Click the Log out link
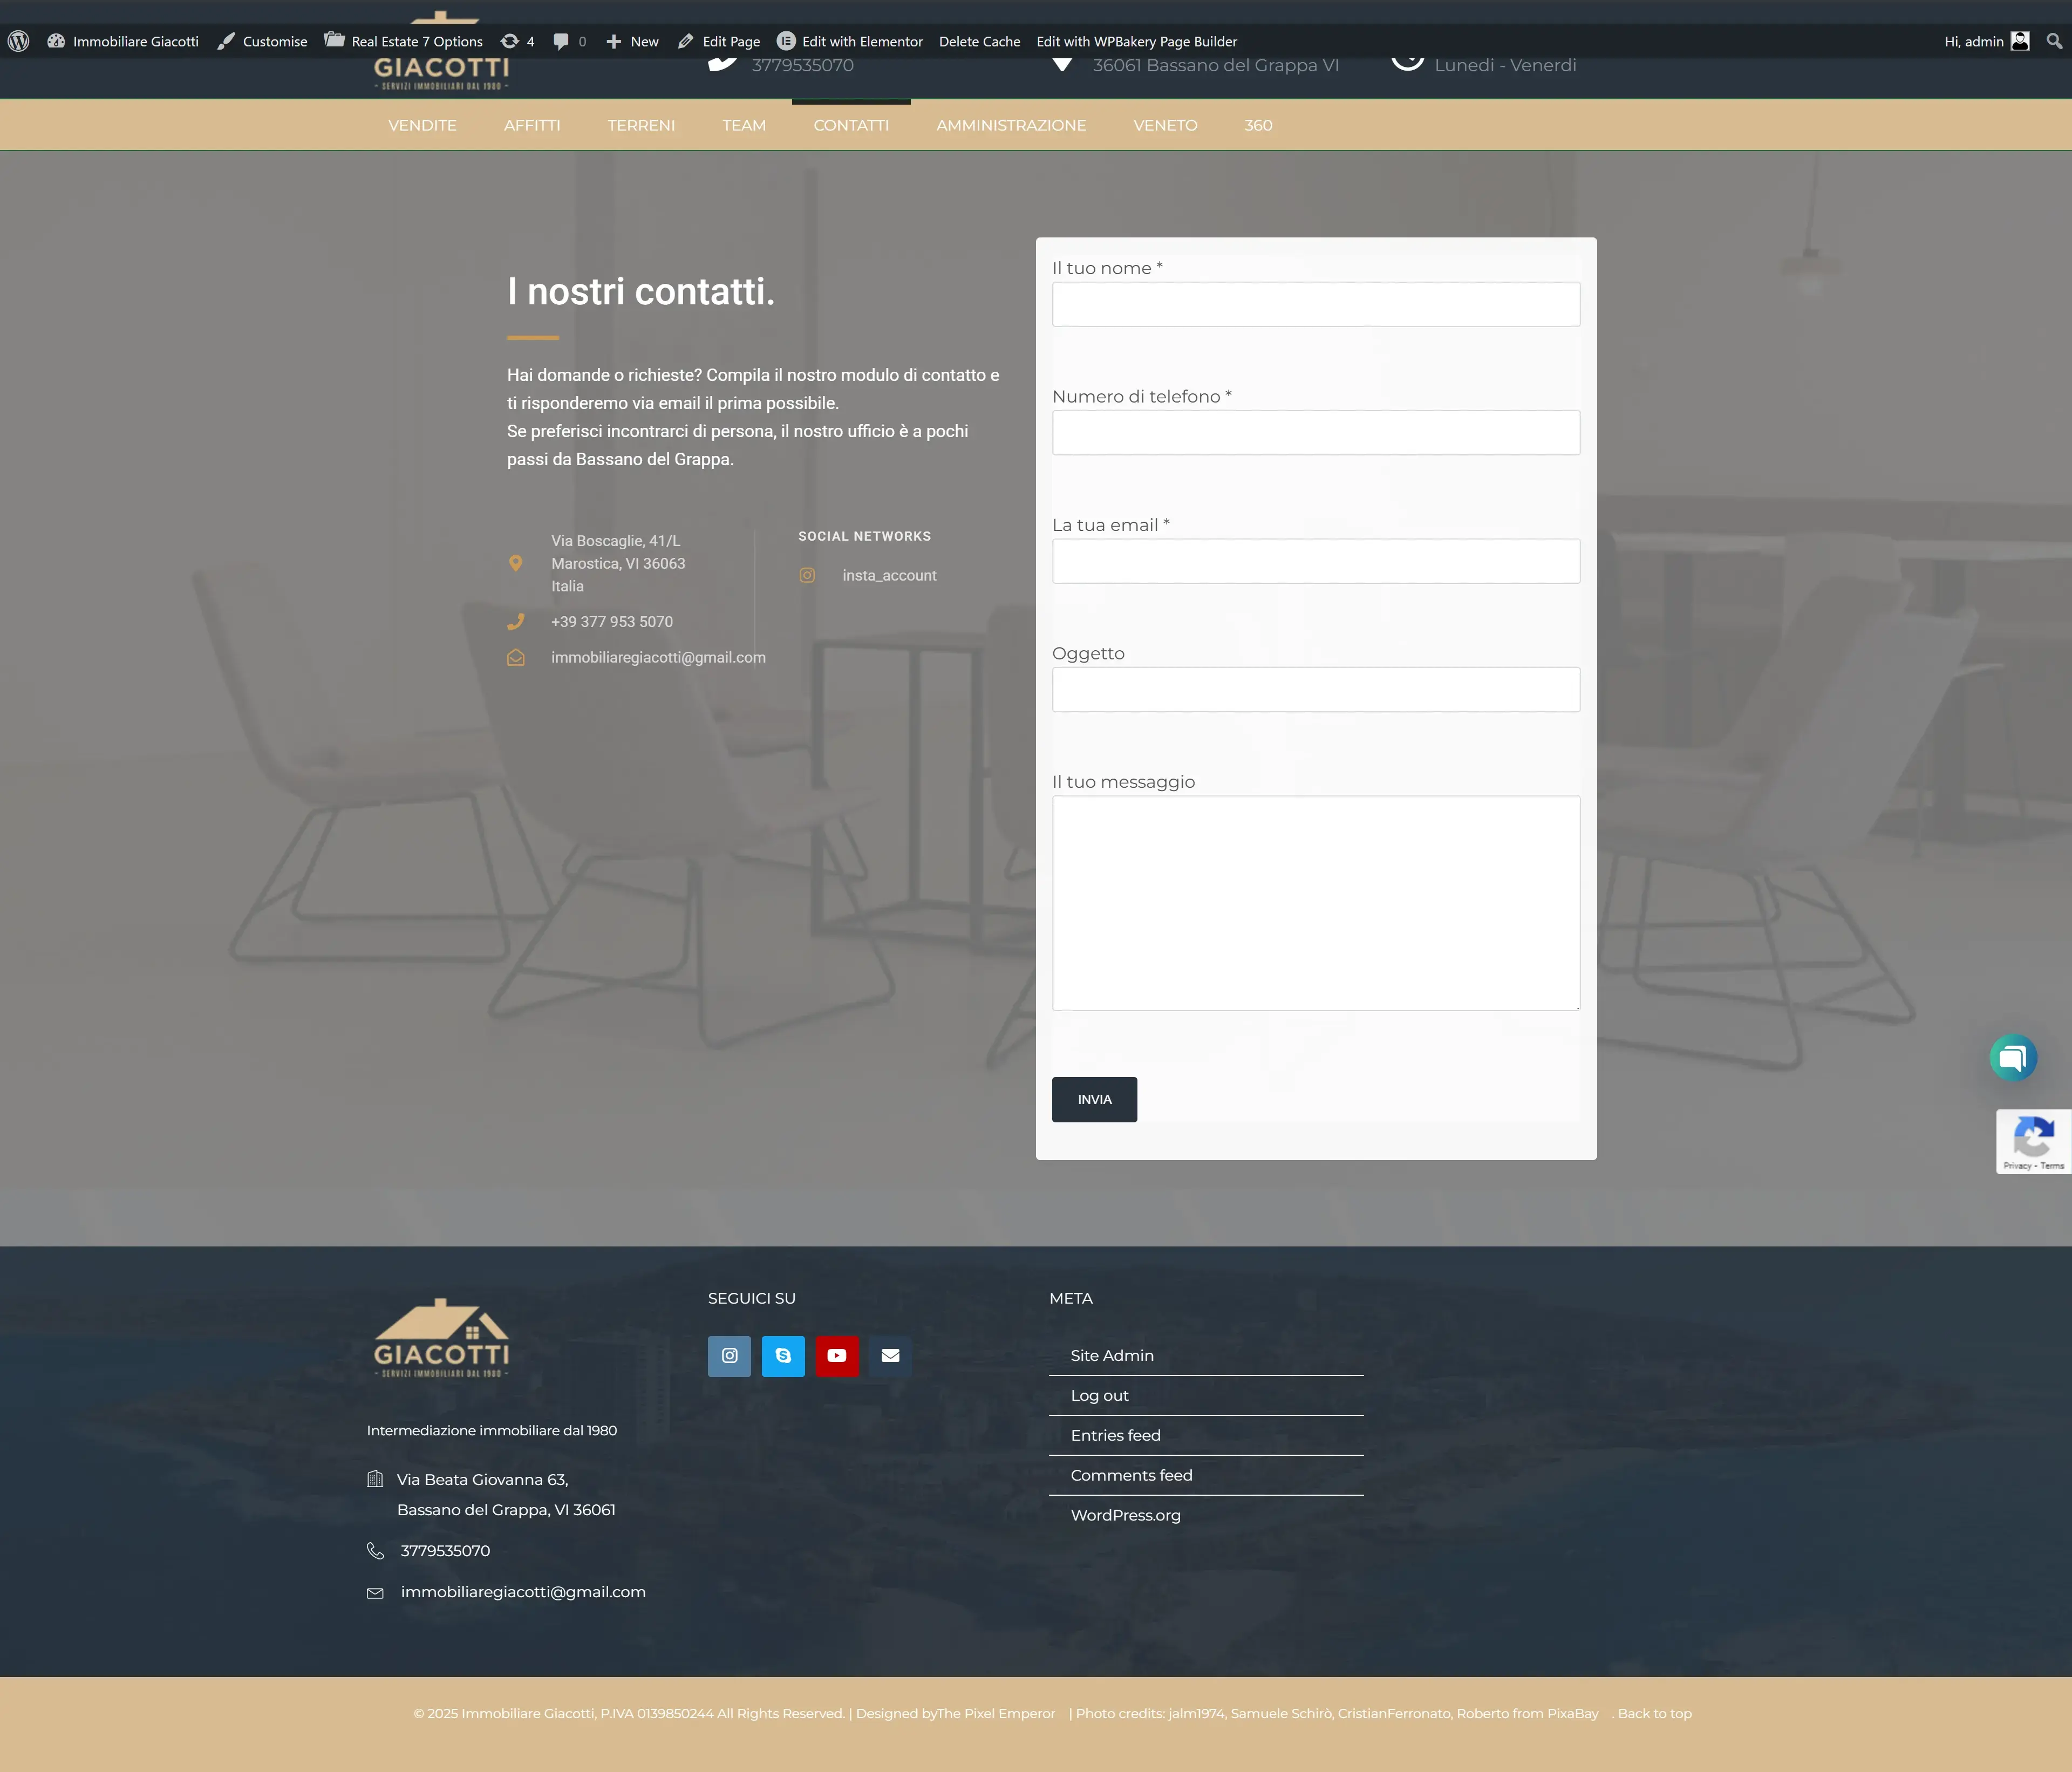Image resolution: width=2072 pixels, height=1772 pixels. pyautogui.click(x=1099, y=1395)
